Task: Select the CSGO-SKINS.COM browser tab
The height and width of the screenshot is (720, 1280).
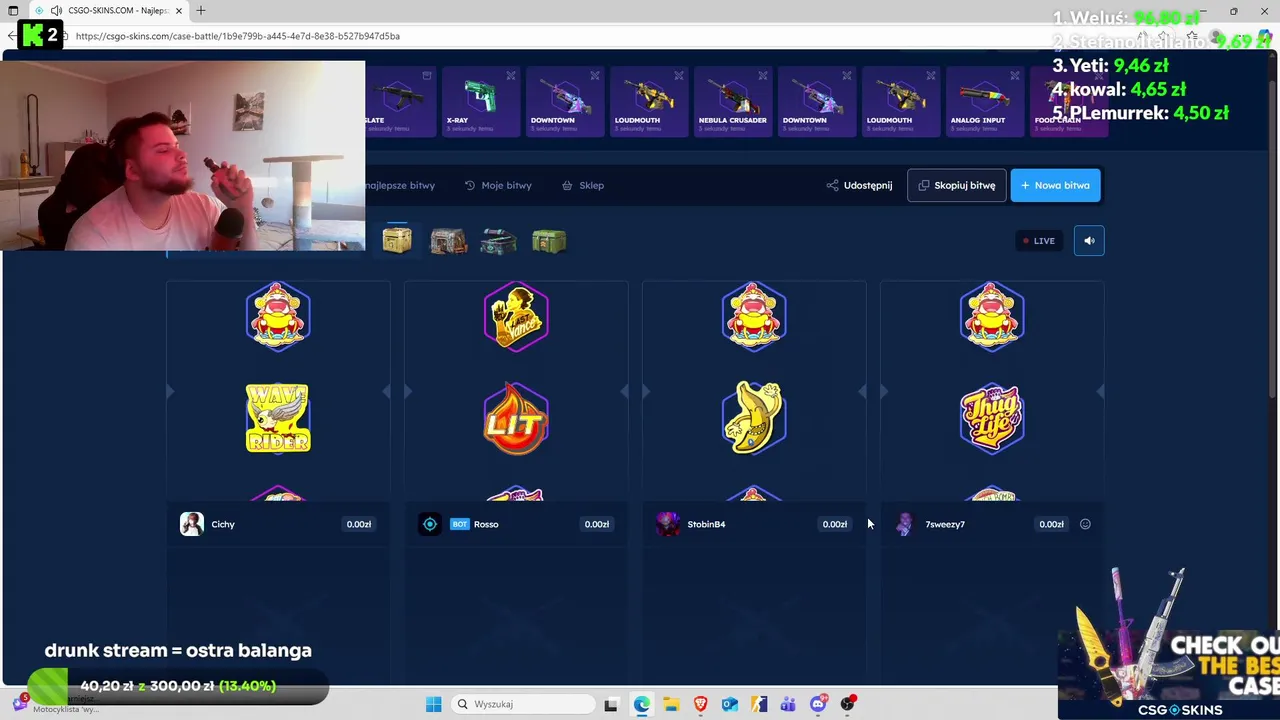Action: pos(110,10)
